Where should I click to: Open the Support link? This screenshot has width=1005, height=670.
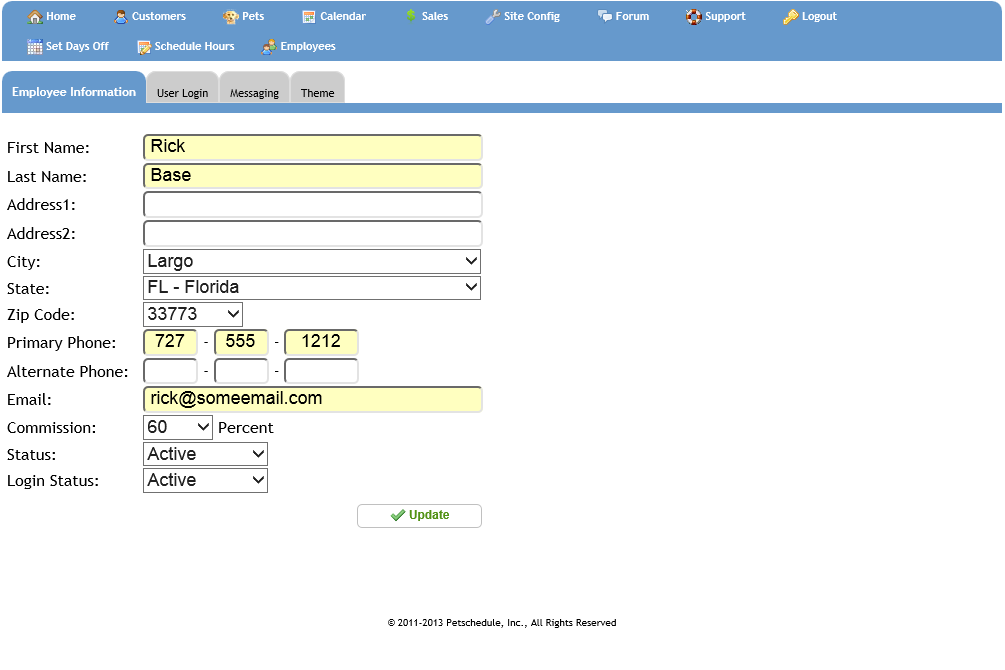coord(725,16)
